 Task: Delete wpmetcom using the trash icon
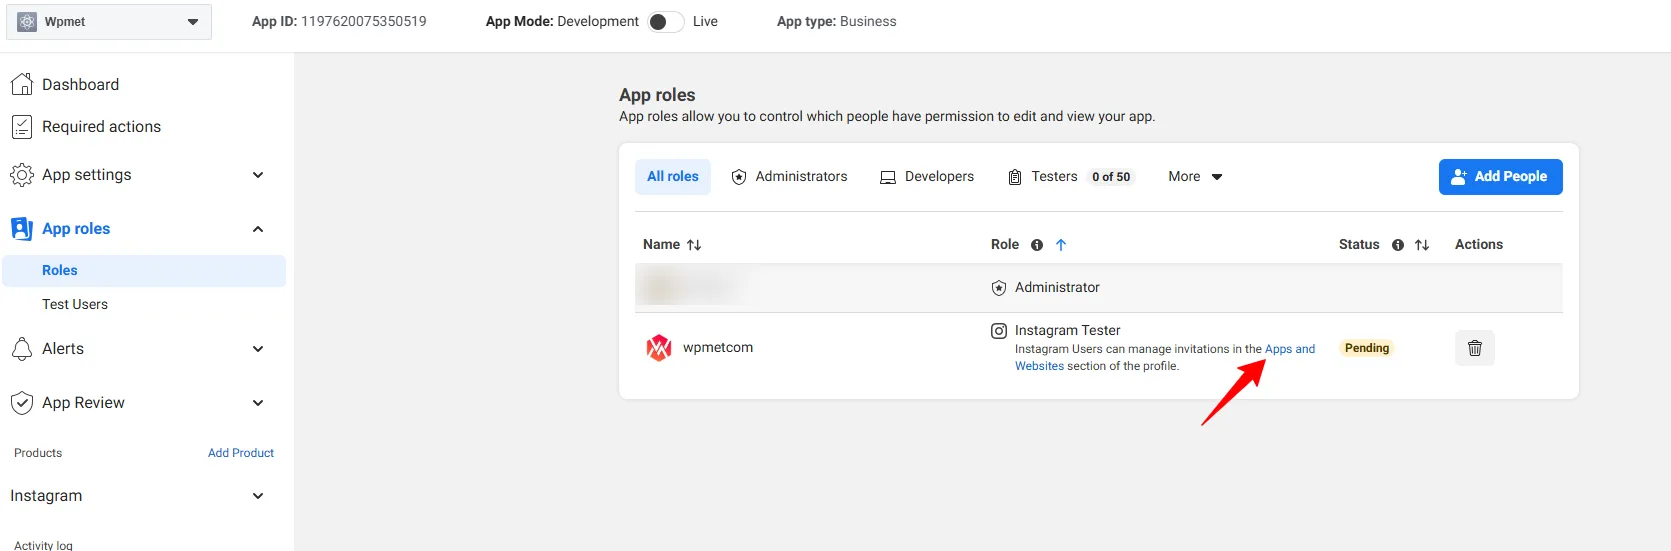click(x=1475, y=348)
